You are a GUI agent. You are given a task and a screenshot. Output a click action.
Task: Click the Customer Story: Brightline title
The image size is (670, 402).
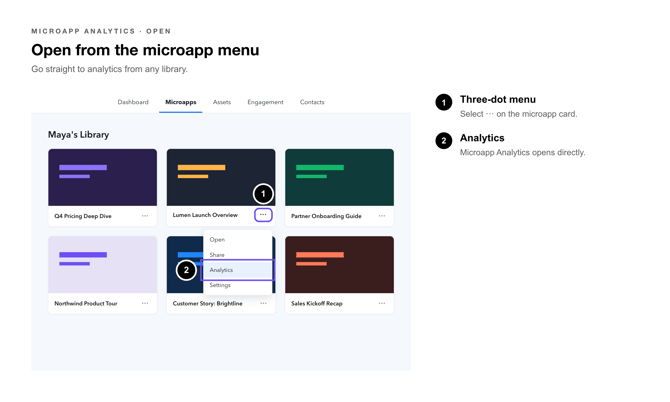207,303
